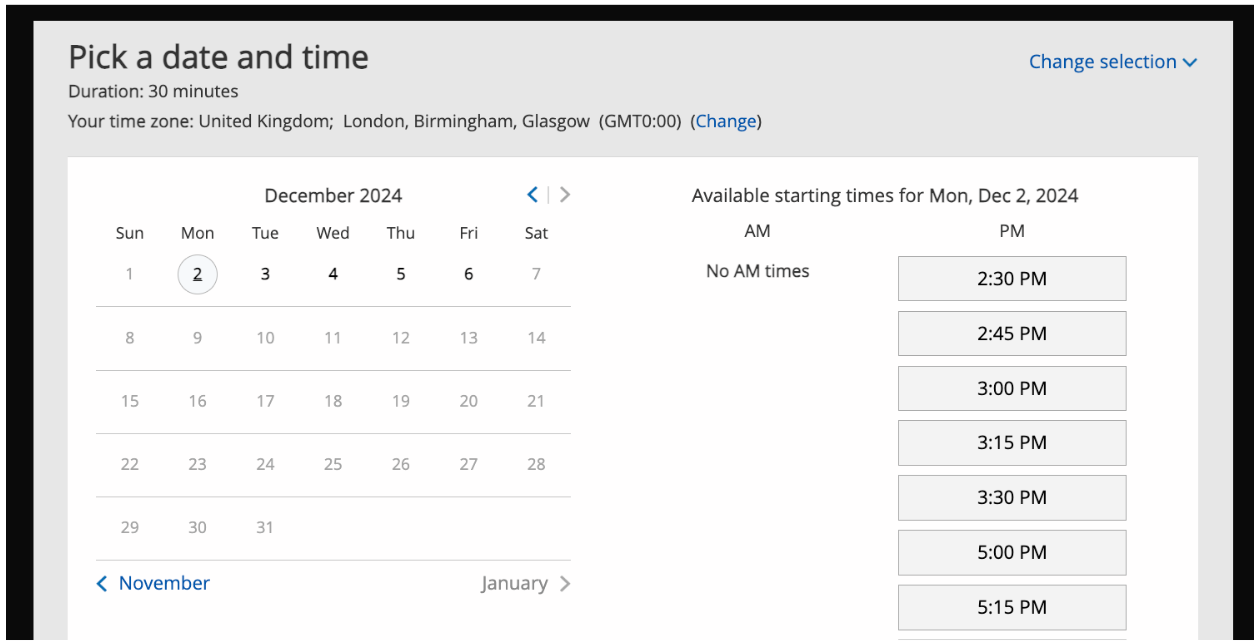This screenshot has width=1260, height=642.
Task: Choose the 5:00 PM starting time
Action: click(x=1011, y=553)
